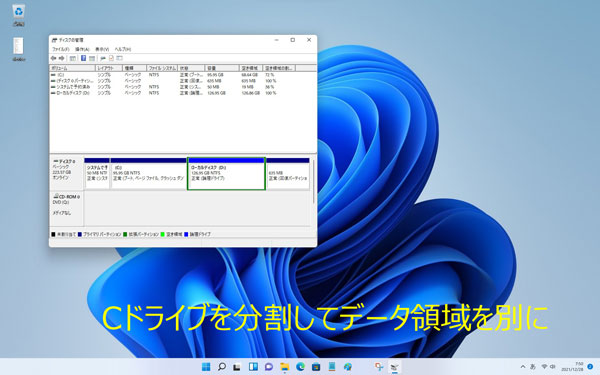
Task: Sort by the 種類 column header
Action: point(134,68)
